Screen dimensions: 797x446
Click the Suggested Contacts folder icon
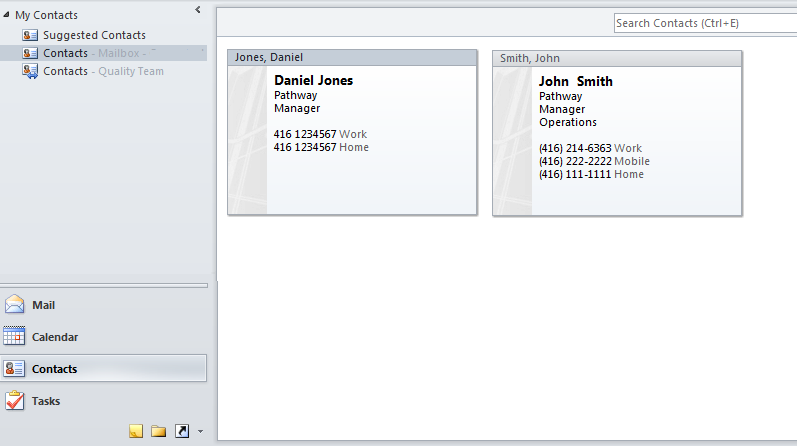click(x=30, y=35)
